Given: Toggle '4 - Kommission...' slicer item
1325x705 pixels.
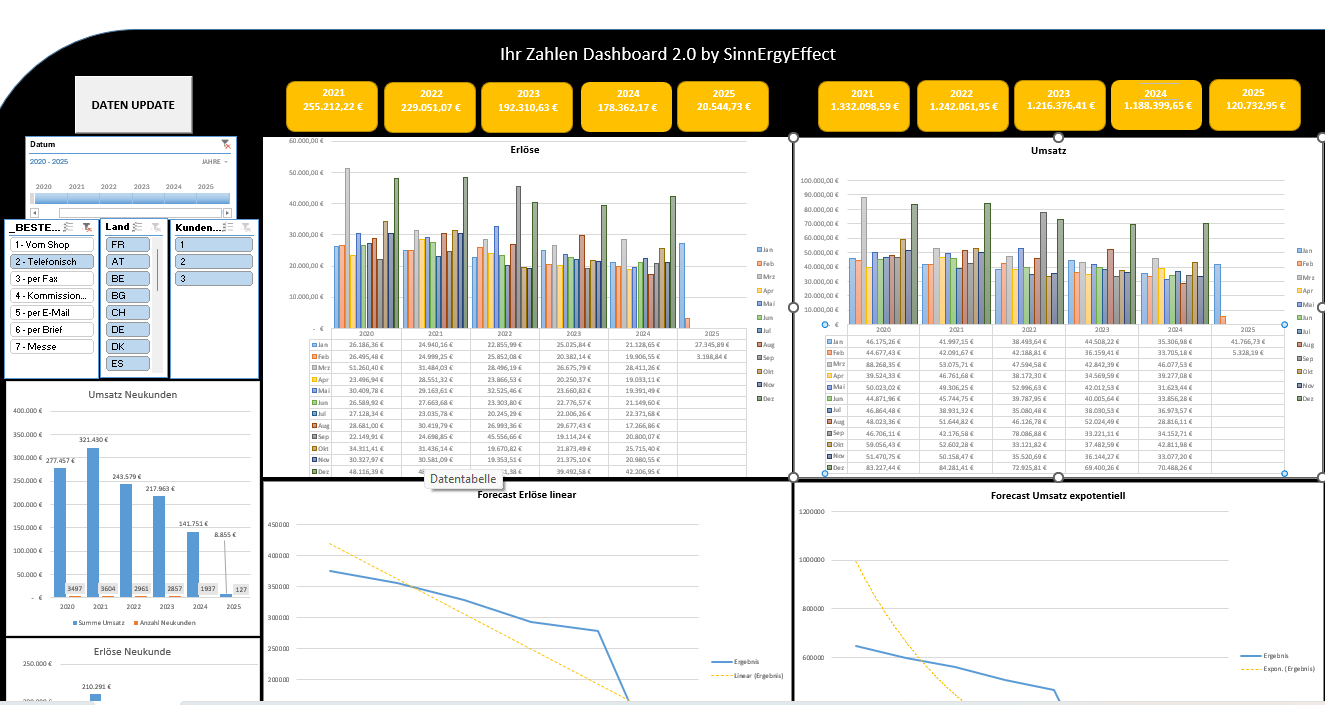Looking at the screenshot, I should 52,295.
